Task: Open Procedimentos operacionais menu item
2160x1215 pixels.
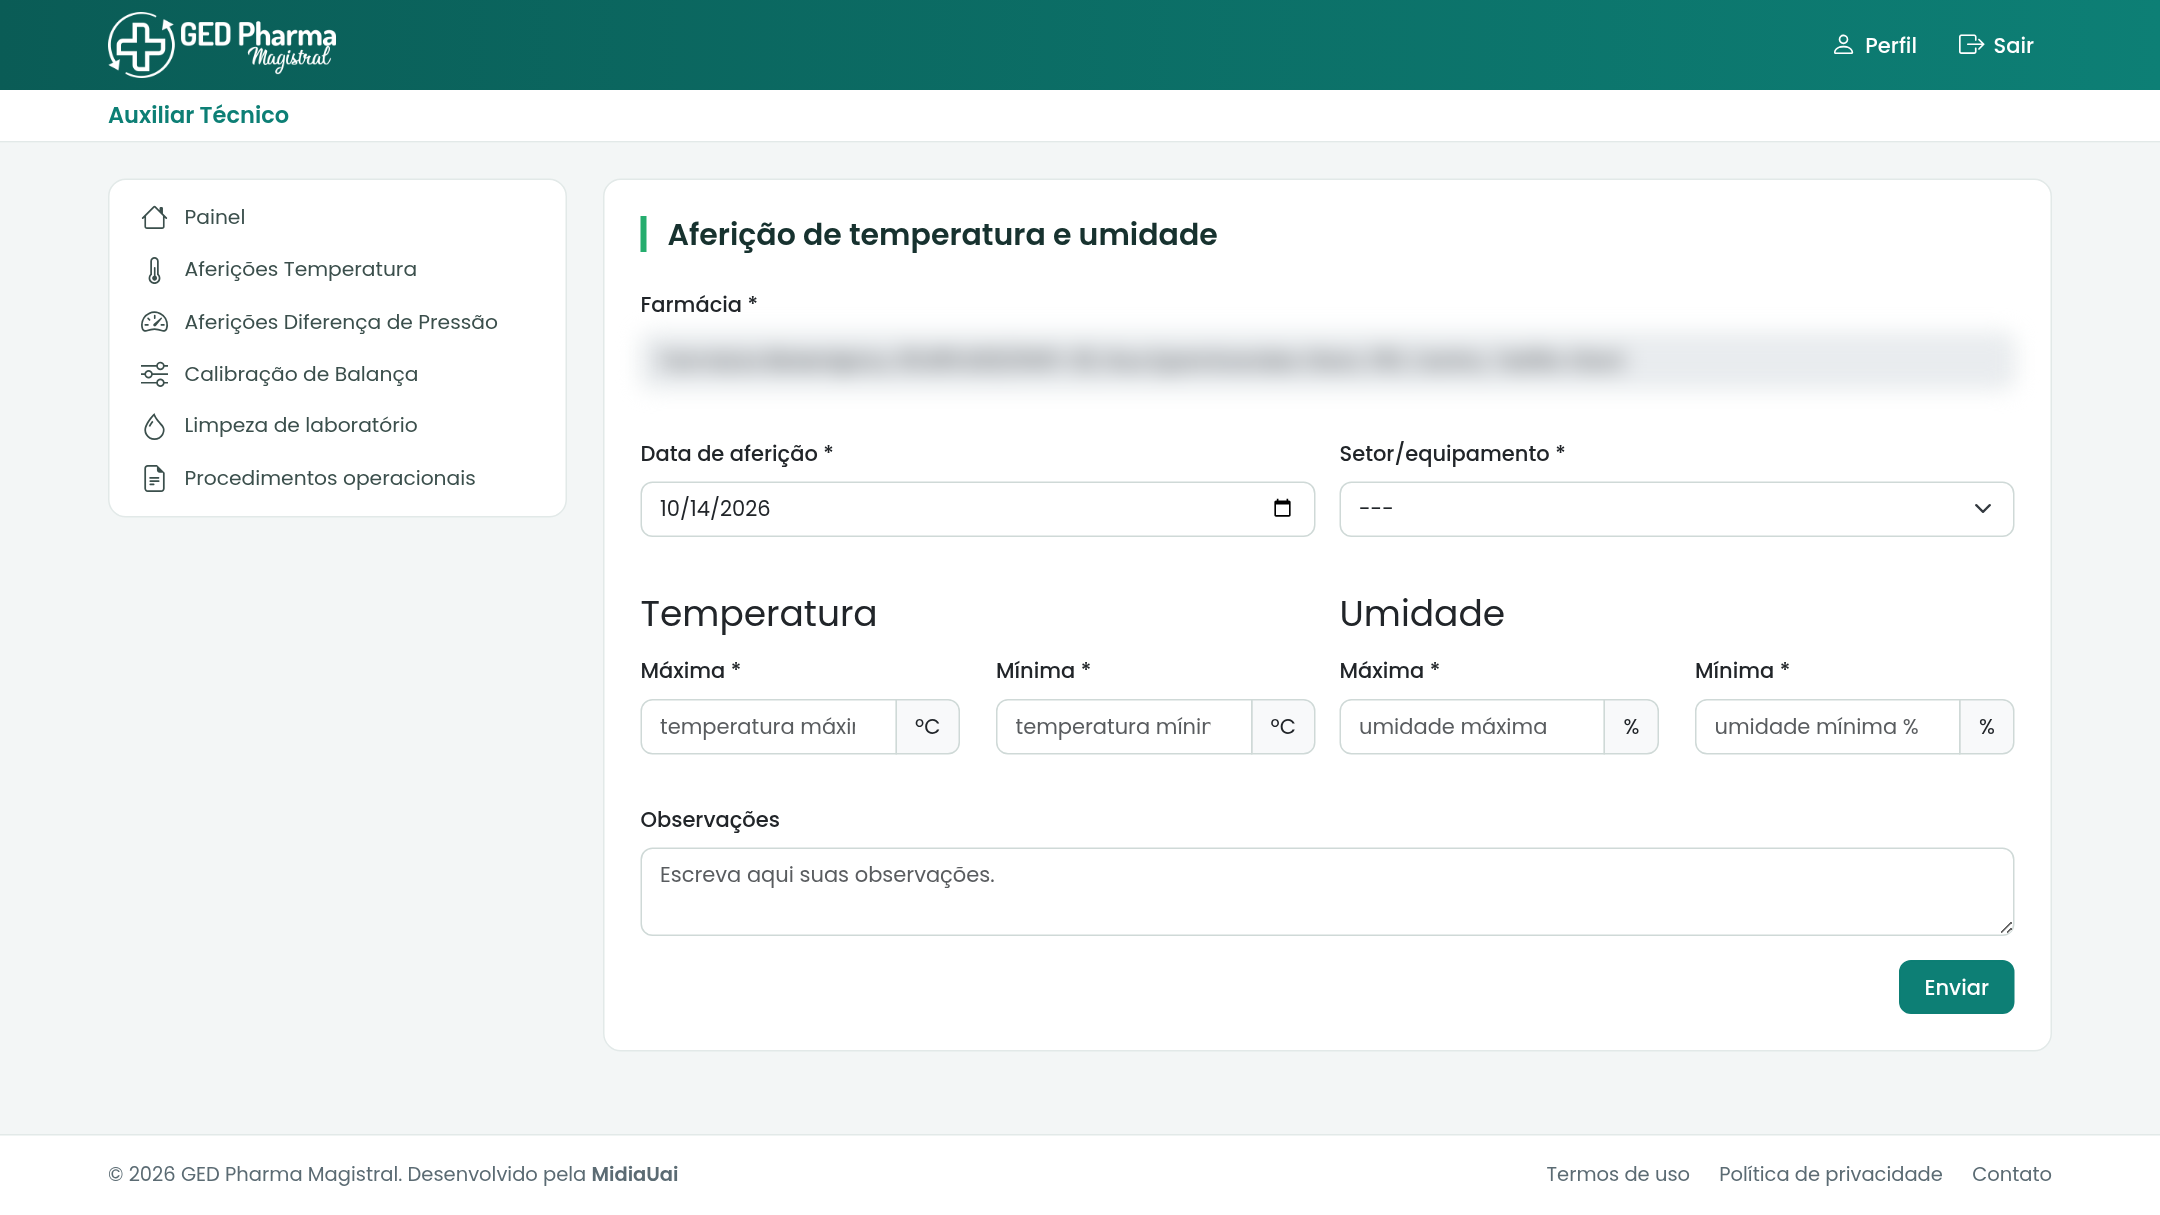Action: [329, 478]
